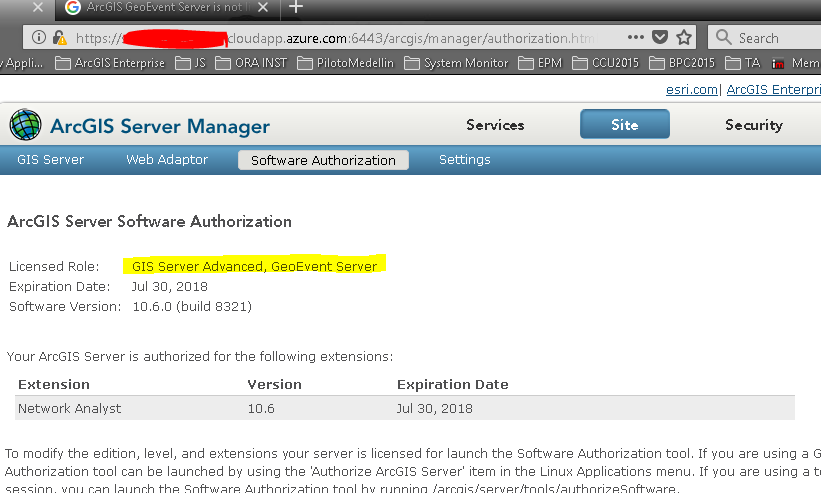The image size is (821, 493).
Task: Click the '10.6' version cell
Action: click(261, 409)
